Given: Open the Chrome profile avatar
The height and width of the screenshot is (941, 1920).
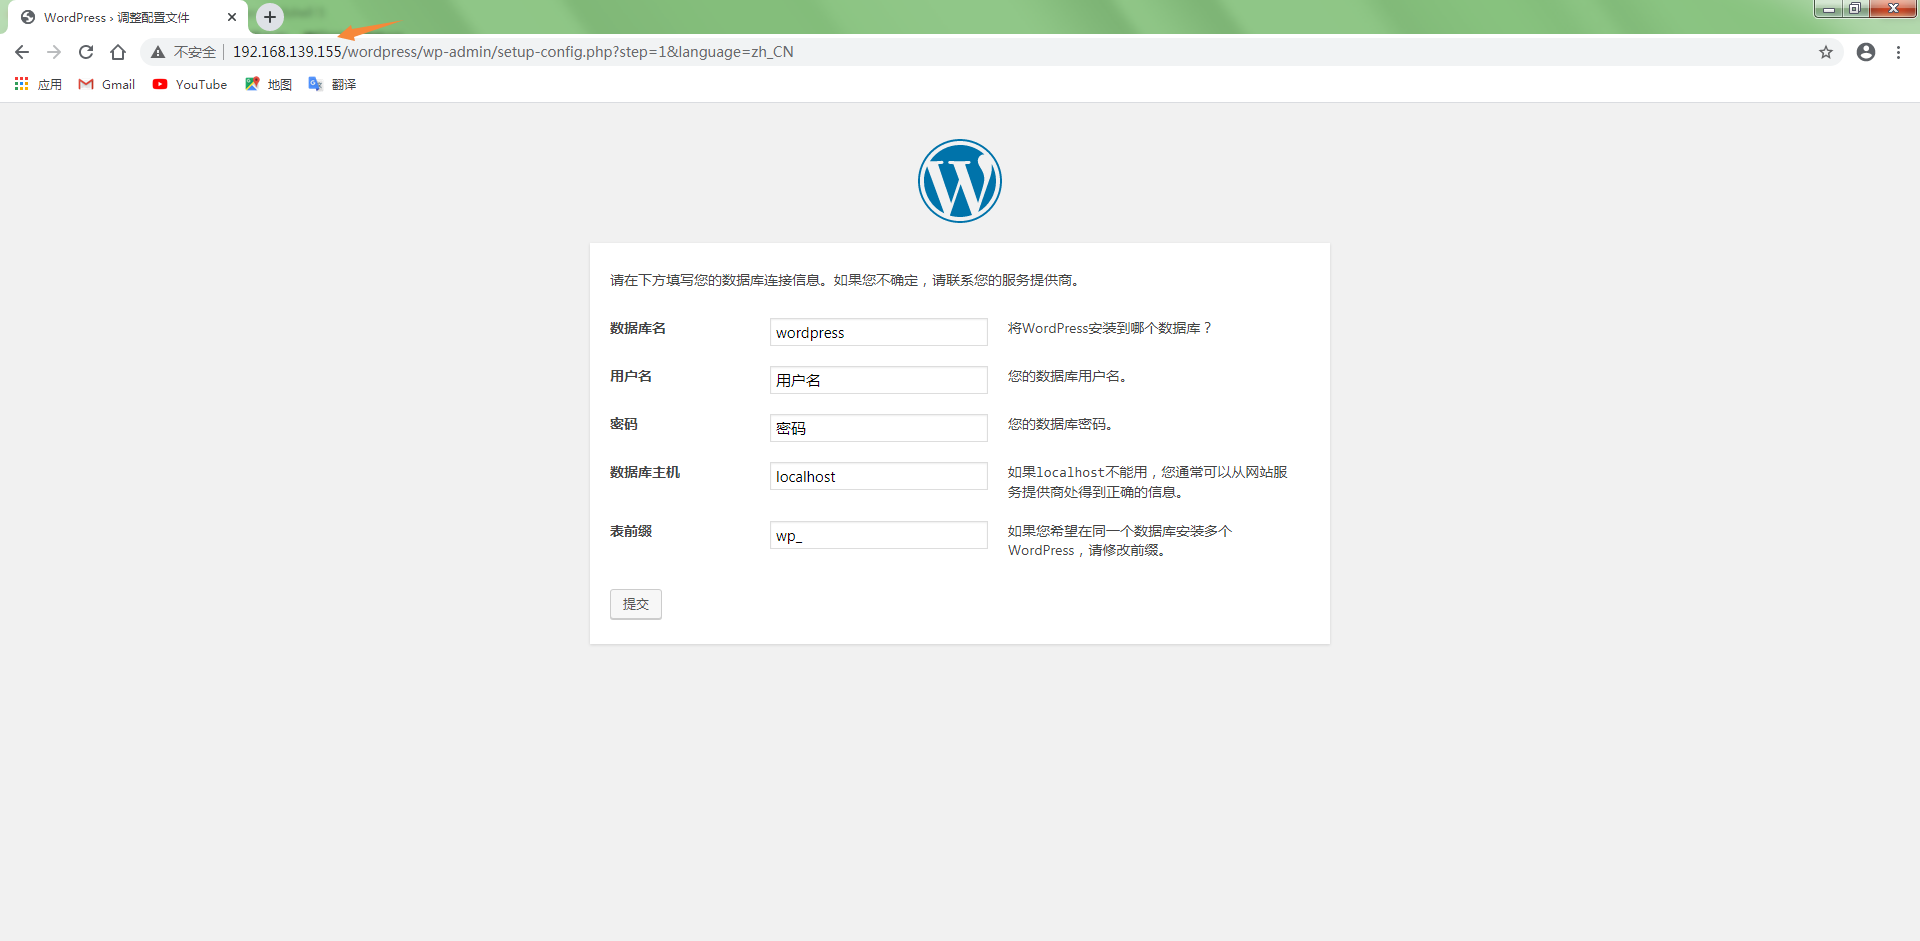Looking at the screenshot, I should click(x=1865, y=52).
